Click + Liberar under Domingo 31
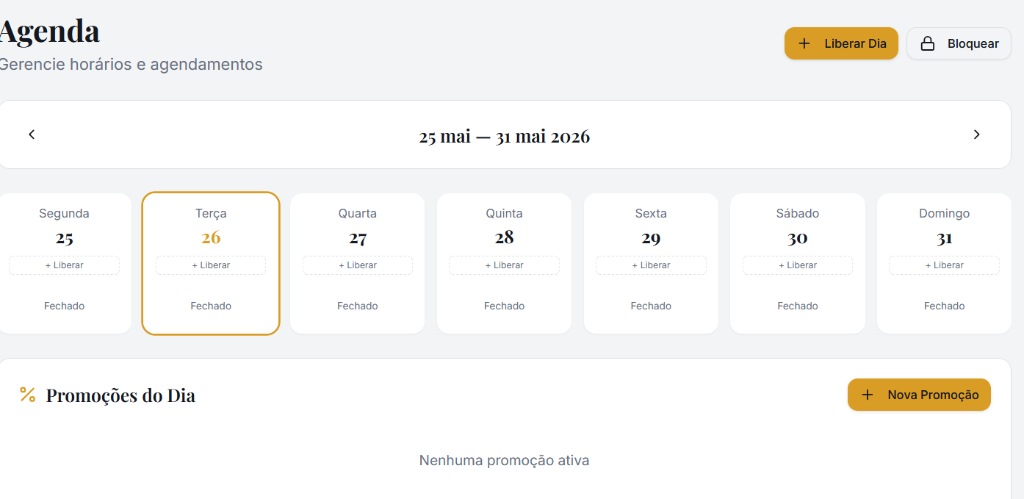1024x499 pixels. click(944, 265)
